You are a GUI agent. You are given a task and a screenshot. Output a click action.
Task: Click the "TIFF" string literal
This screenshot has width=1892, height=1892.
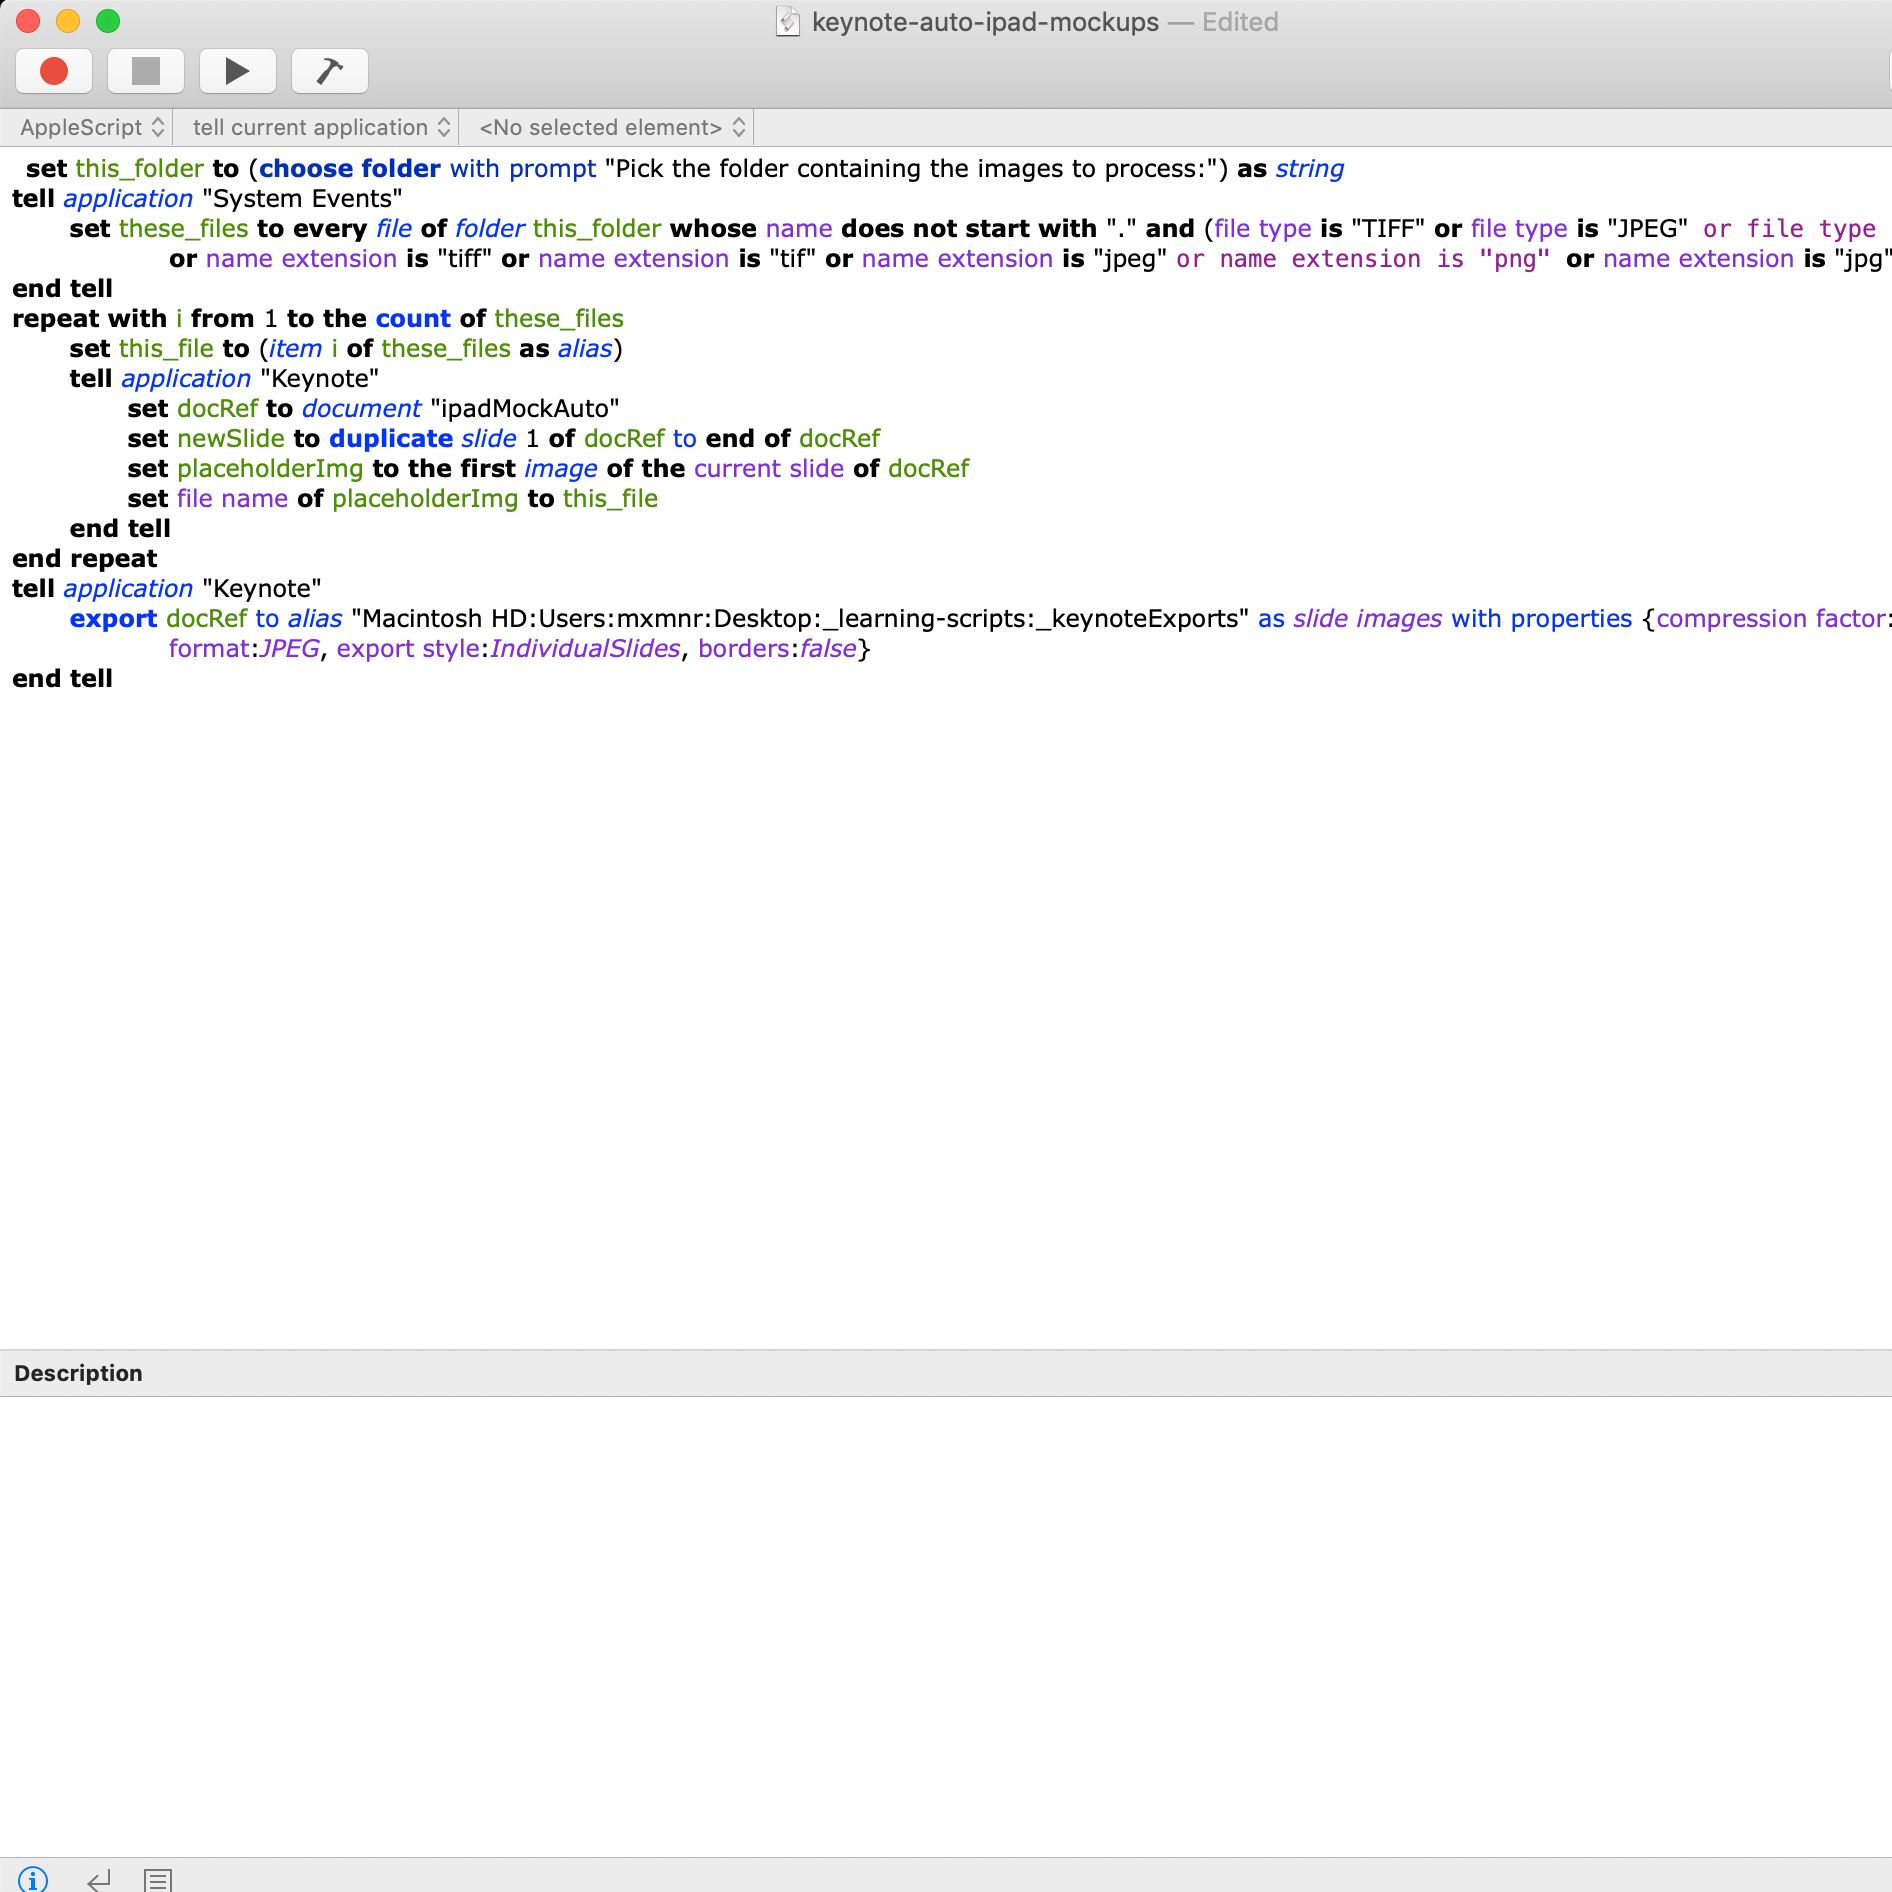click(x=1388, y=228)
